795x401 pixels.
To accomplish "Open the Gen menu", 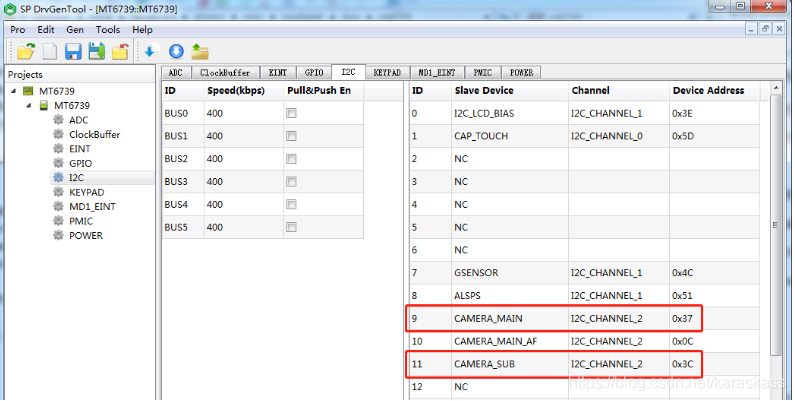I will tap(75, 30).
